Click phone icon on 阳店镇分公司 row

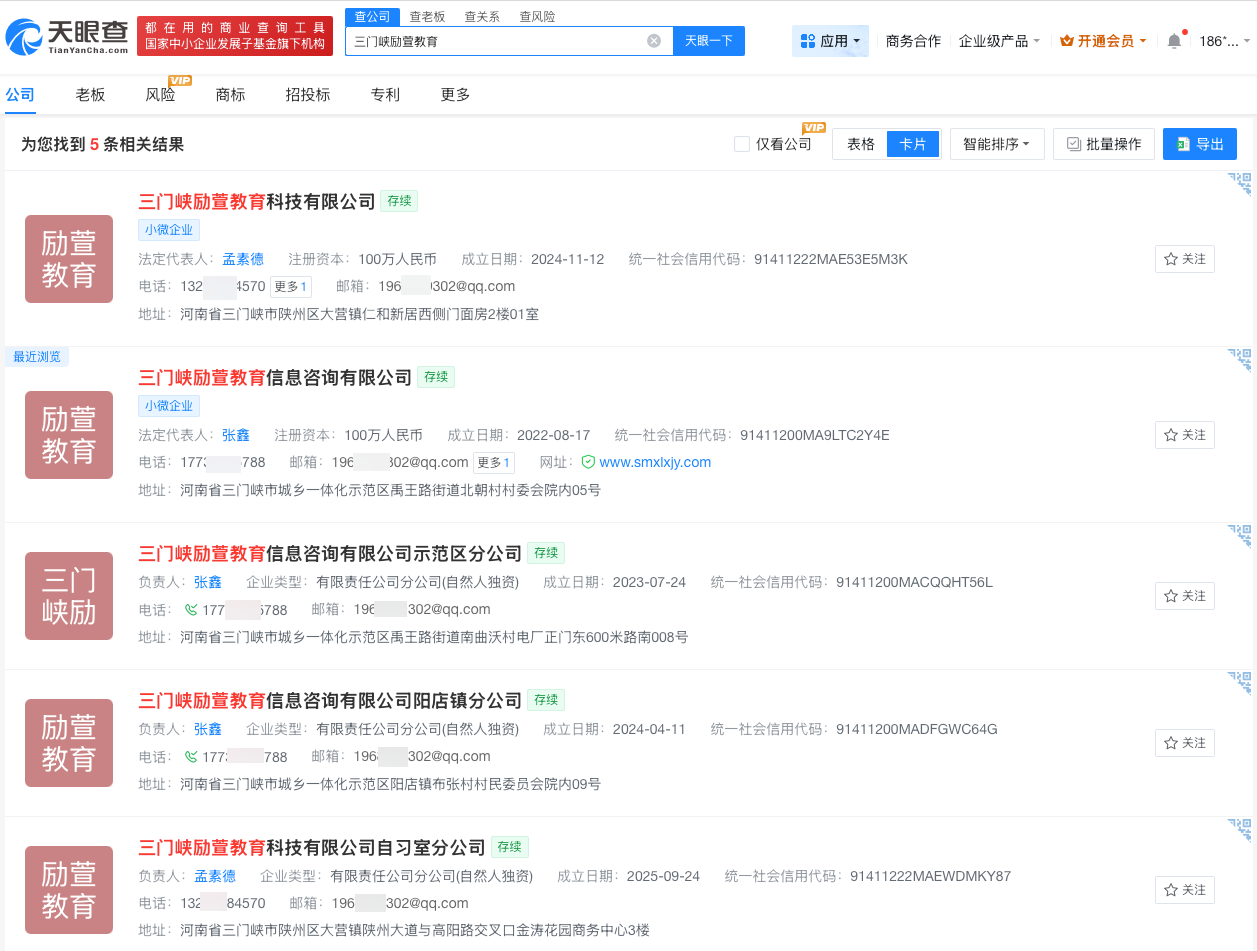coord(190,756)
